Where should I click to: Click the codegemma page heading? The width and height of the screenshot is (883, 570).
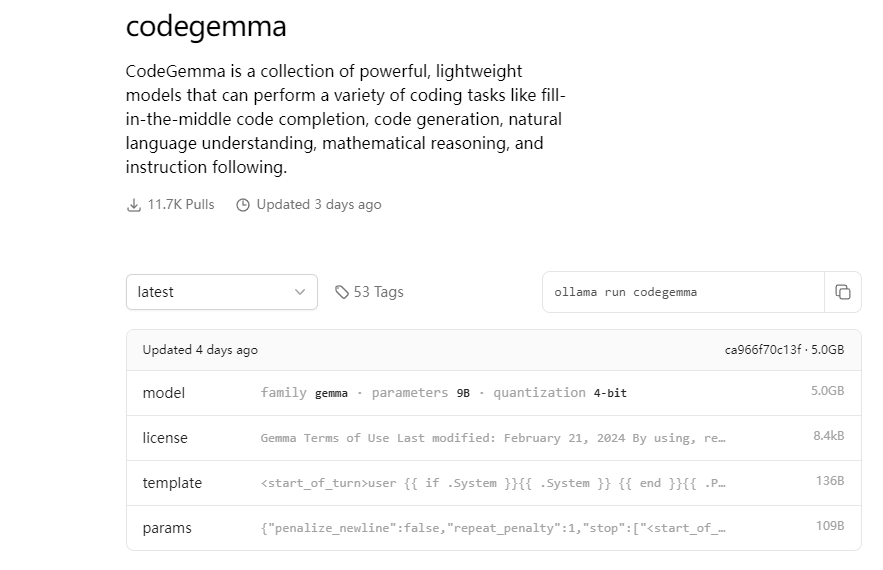(206, 27)
